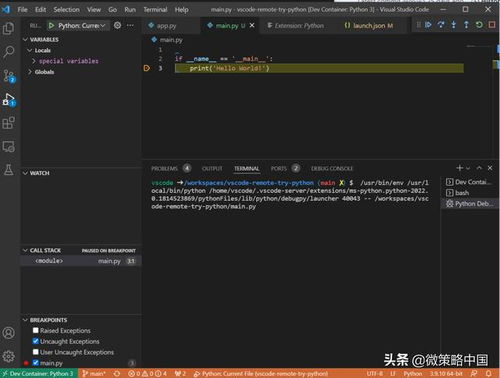Click the feedback icon in status bar
Screen dimensions: 500x378
[x=474, y=373]
